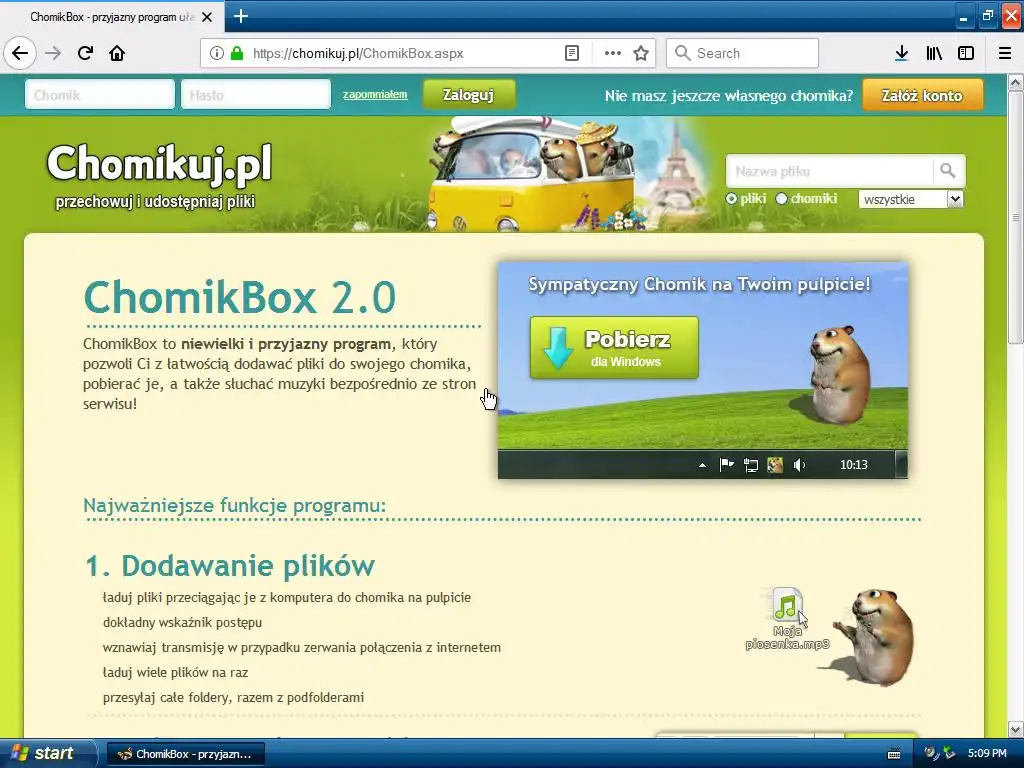Click 'przechowuj i udostępniaj pliki' slogan
This screenshot has height=768, width=1024.
click(155, 202)
